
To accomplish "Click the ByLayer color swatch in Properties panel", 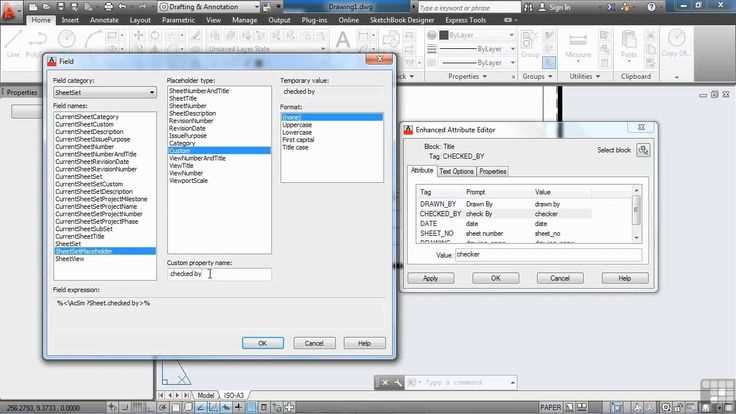I will [444, 35].
